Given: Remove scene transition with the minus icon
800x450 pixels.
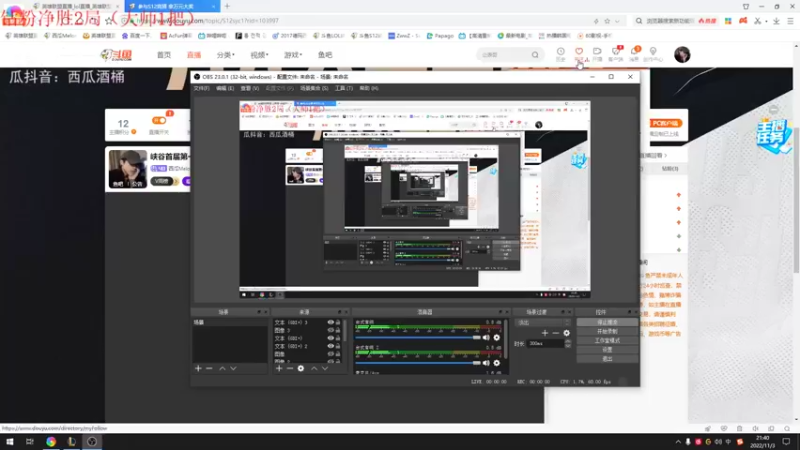Looking at the screenshot, I should [x=556, y=333].
